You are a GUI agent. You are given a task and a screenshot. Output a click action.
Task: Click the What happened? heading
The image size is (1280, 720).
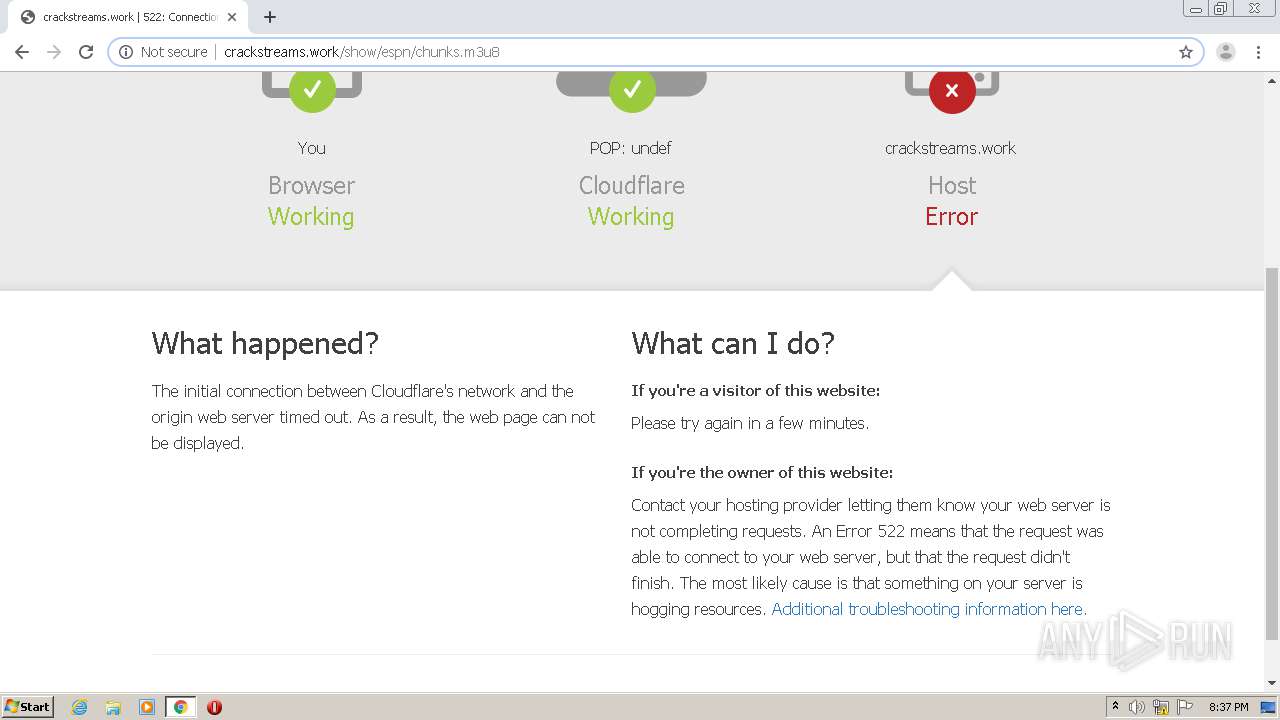[265, 343]
